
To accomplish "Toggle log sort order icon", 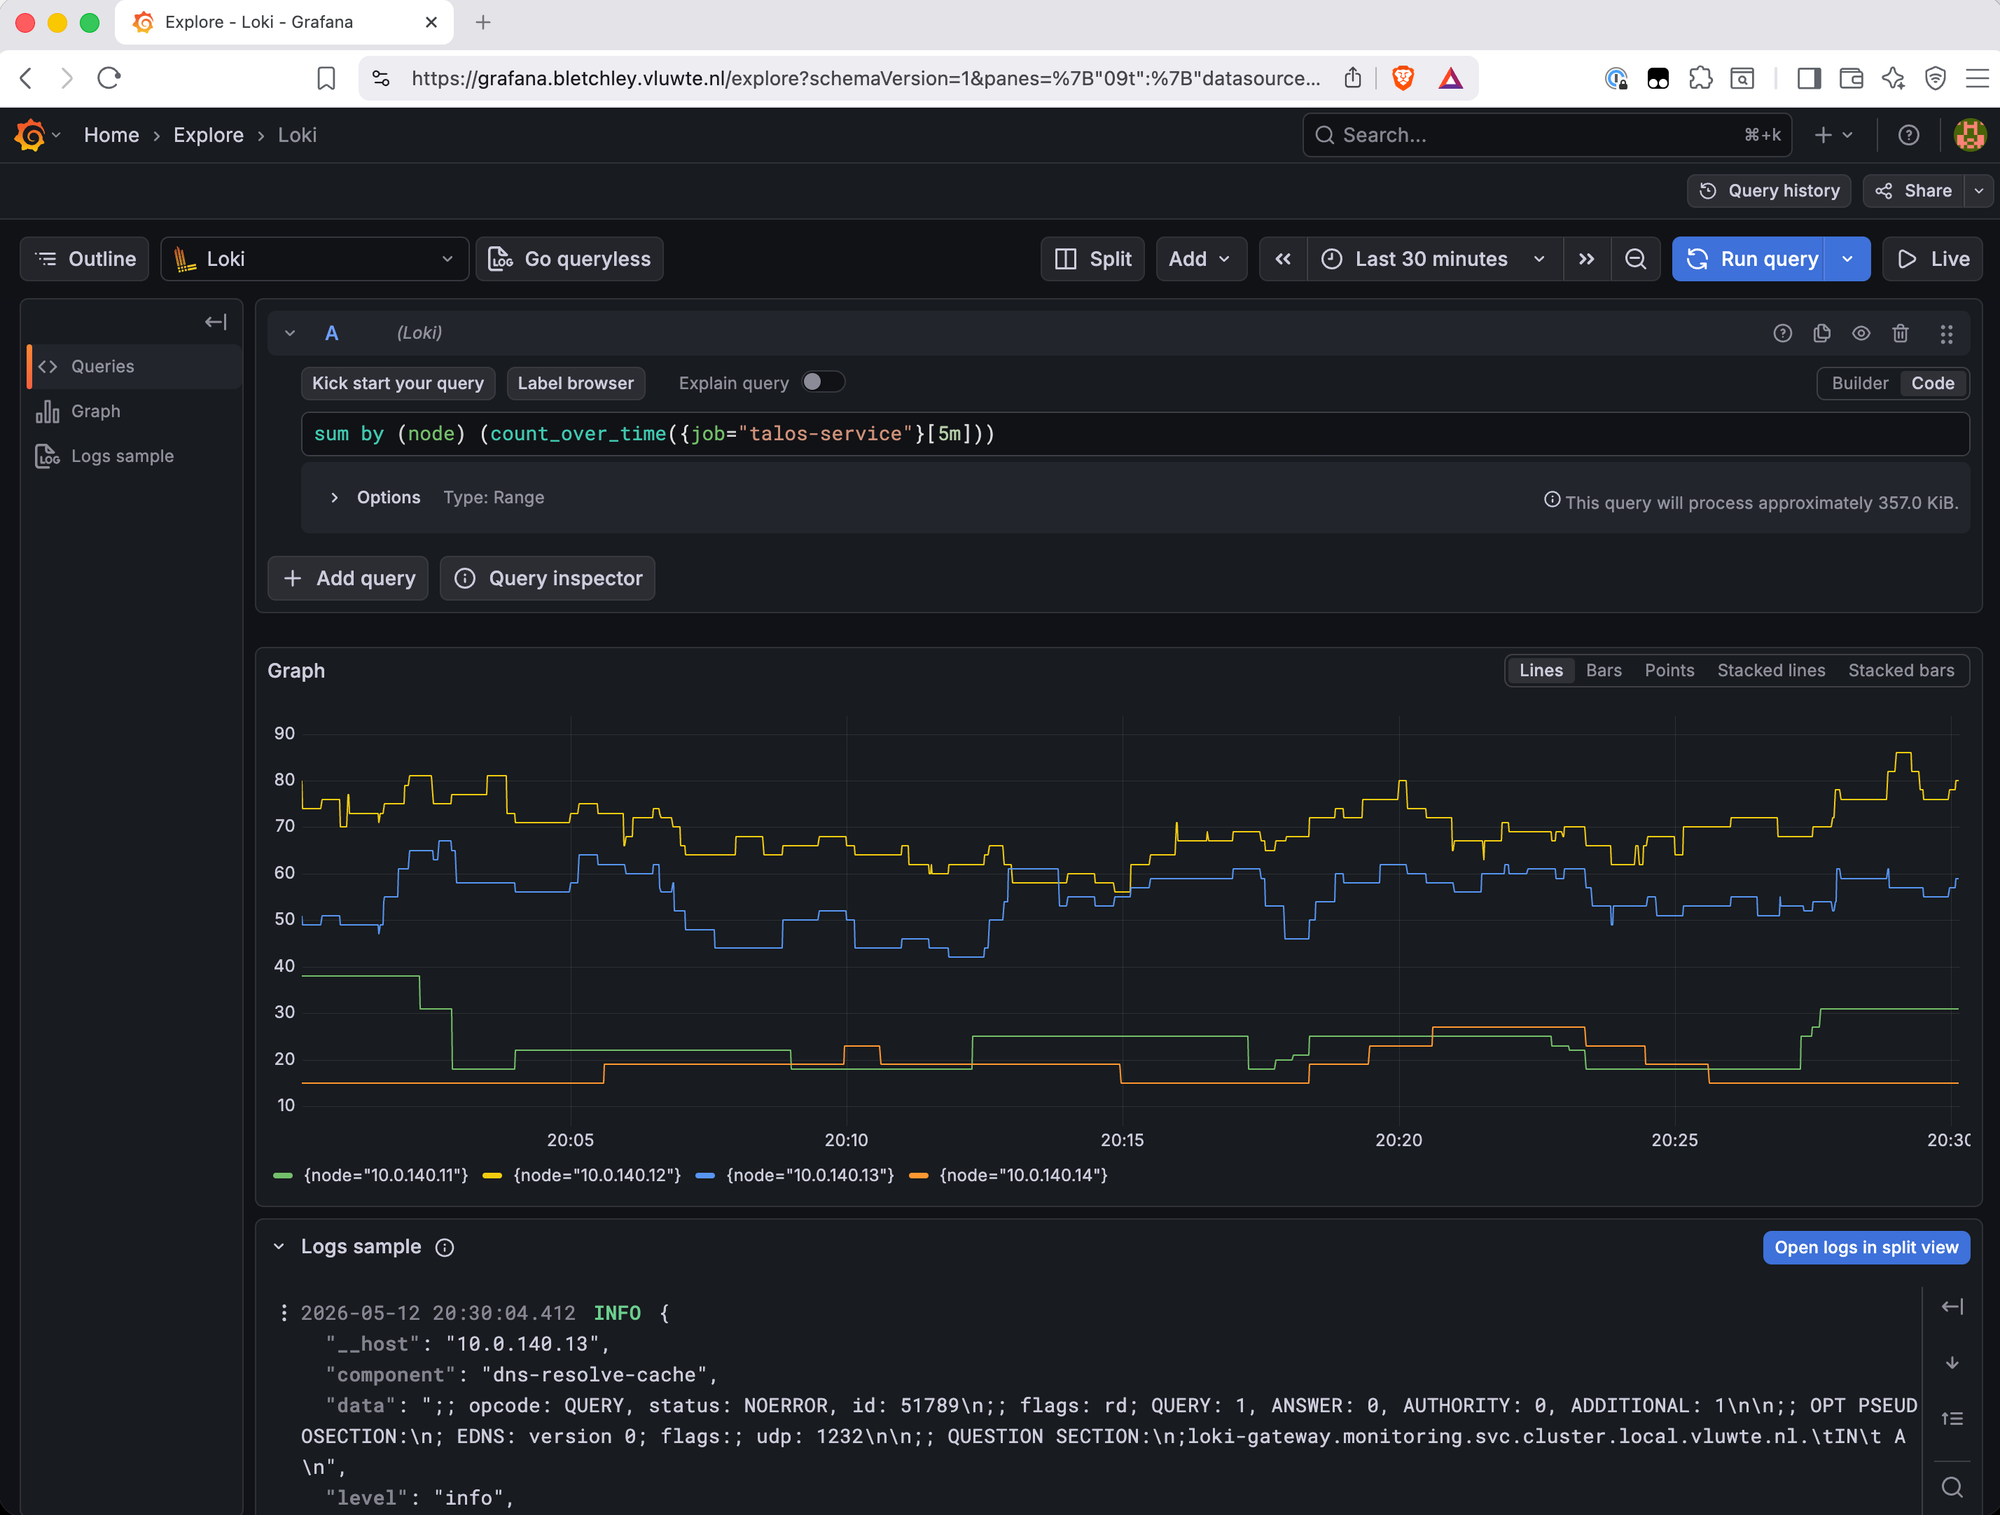I will [x=1952, y=1418].
